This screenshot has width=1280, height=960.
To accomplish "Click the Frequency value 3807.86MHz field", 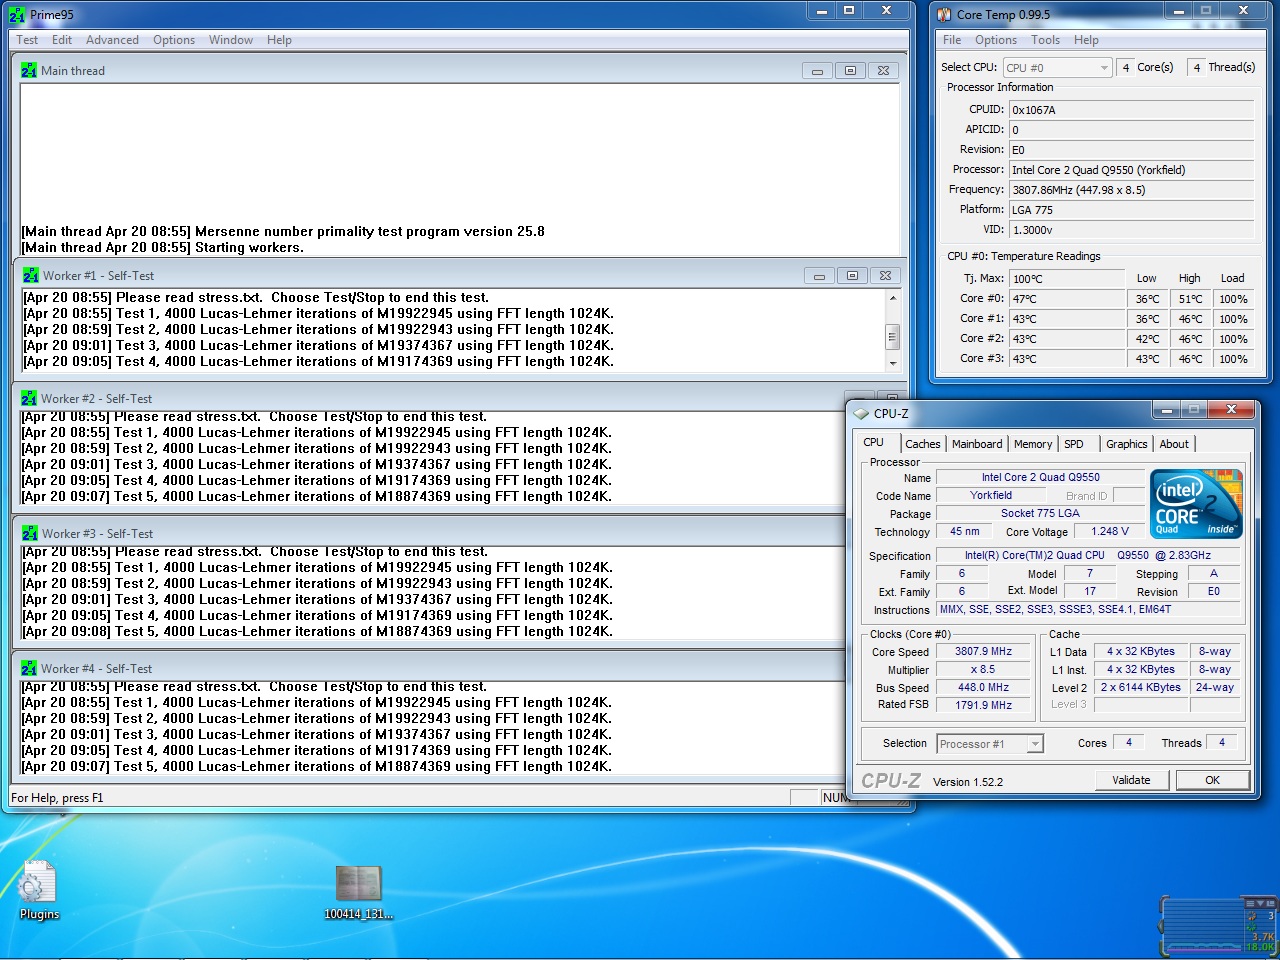I will (x=1131, y=190).
